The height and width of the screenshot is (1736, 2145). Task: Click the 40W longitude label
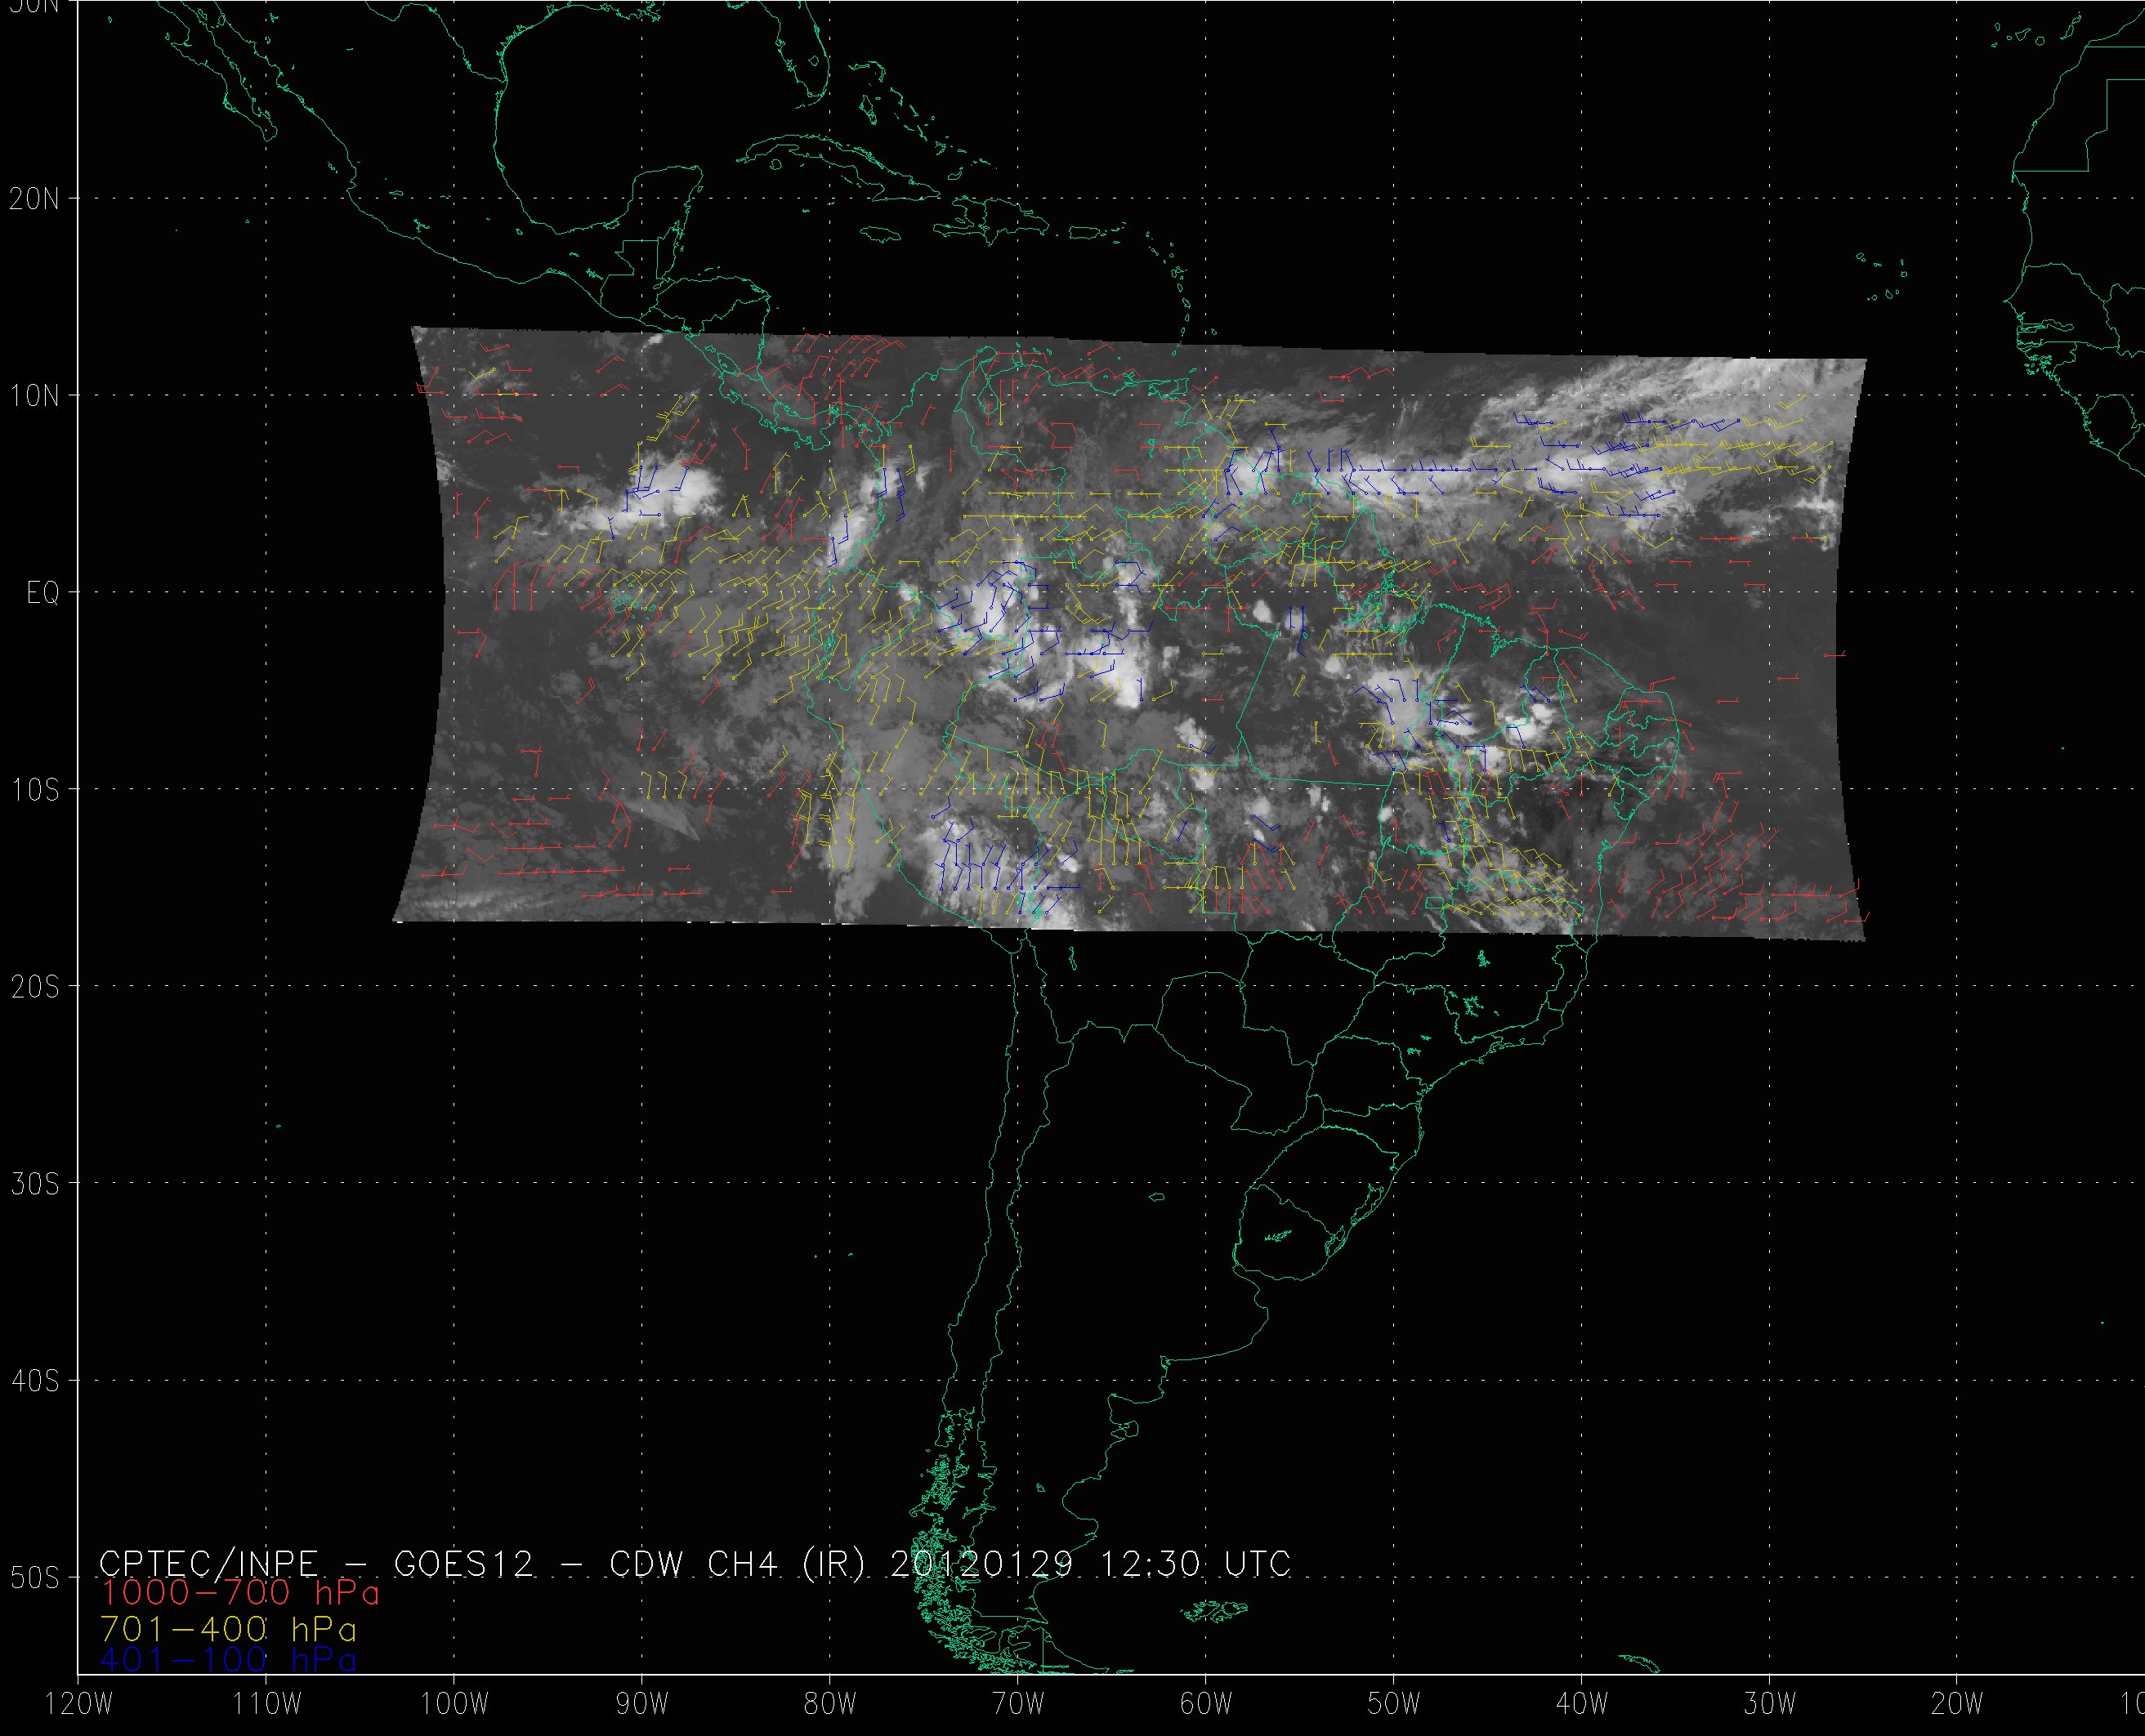(x=1582, y=1704)
